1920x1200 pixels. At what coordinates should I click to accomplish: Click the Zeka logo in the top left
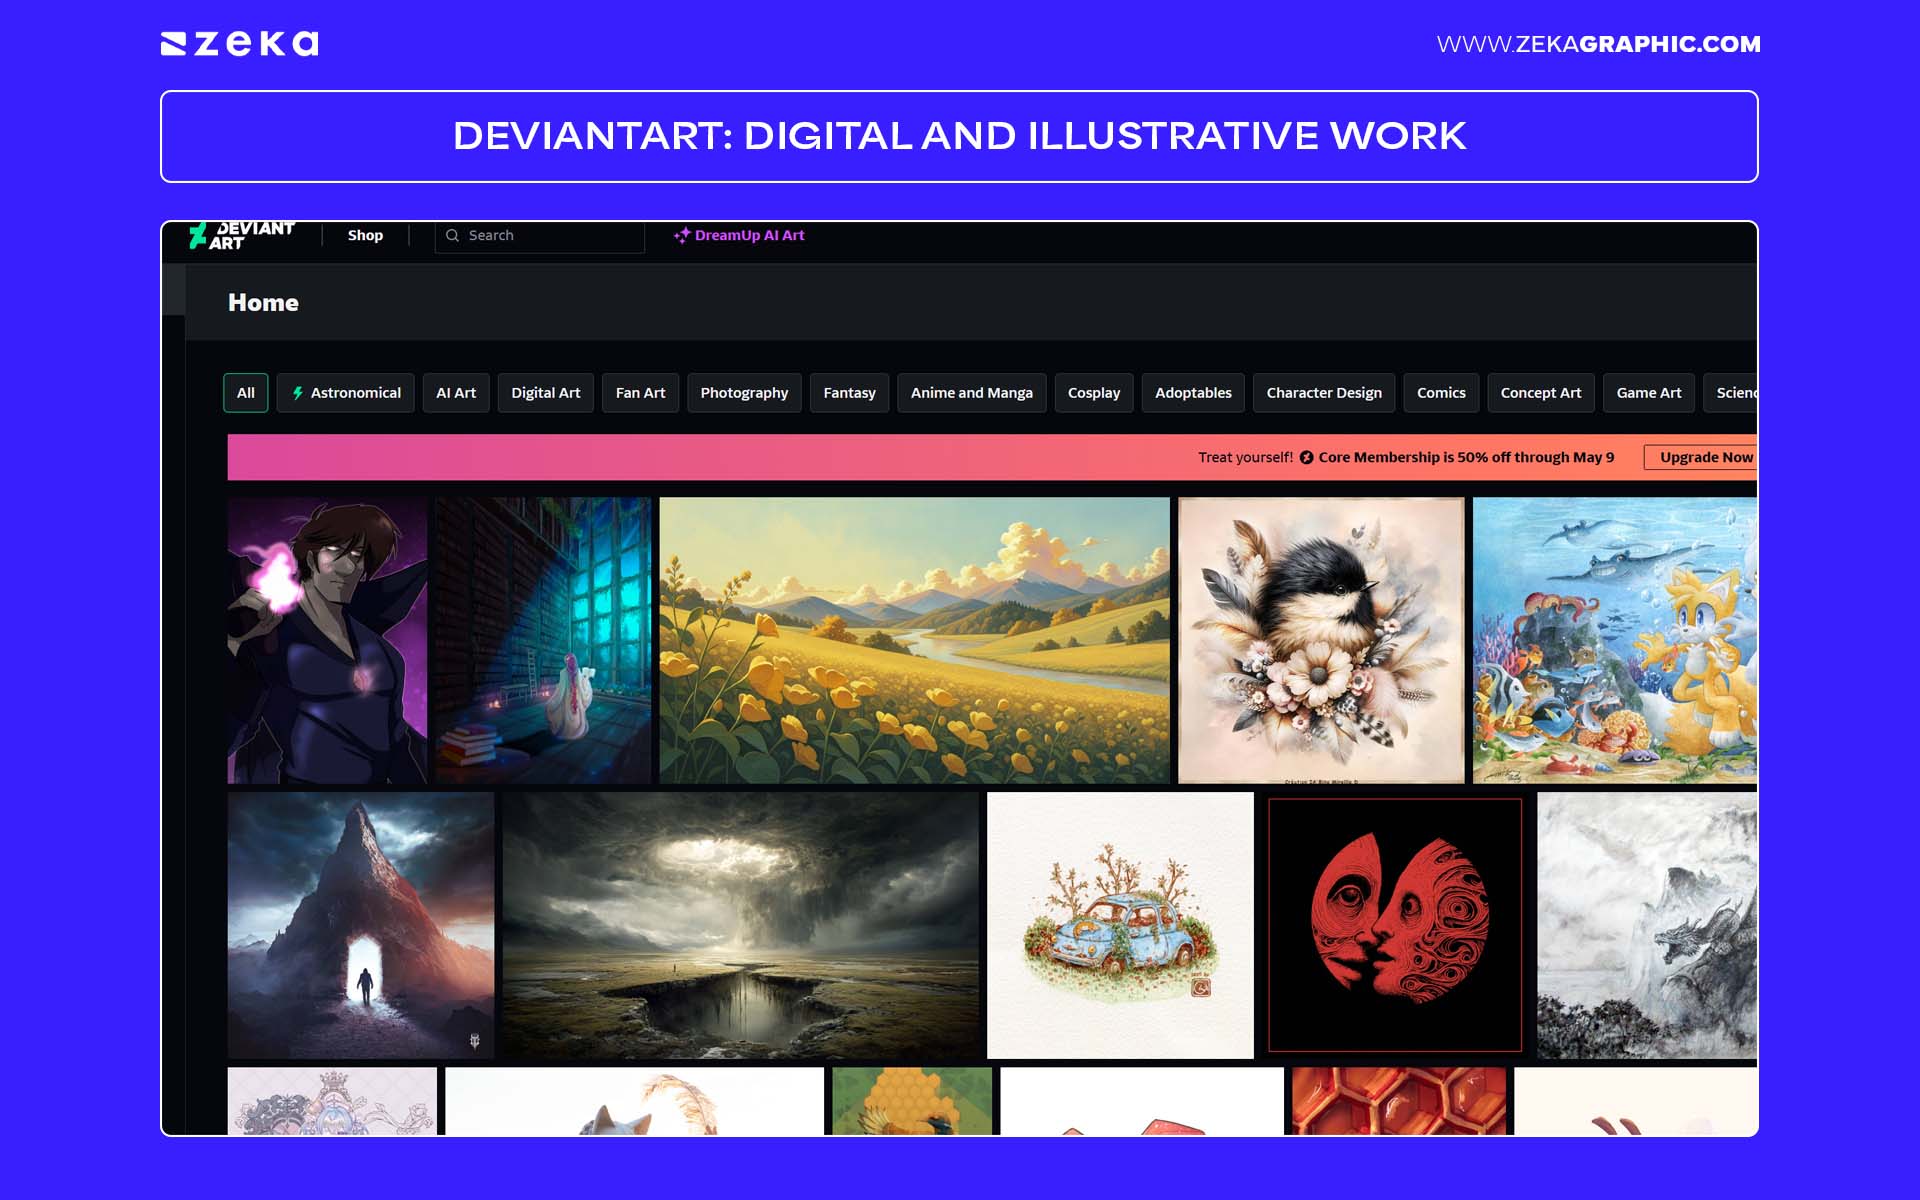(x=240, y=42)
